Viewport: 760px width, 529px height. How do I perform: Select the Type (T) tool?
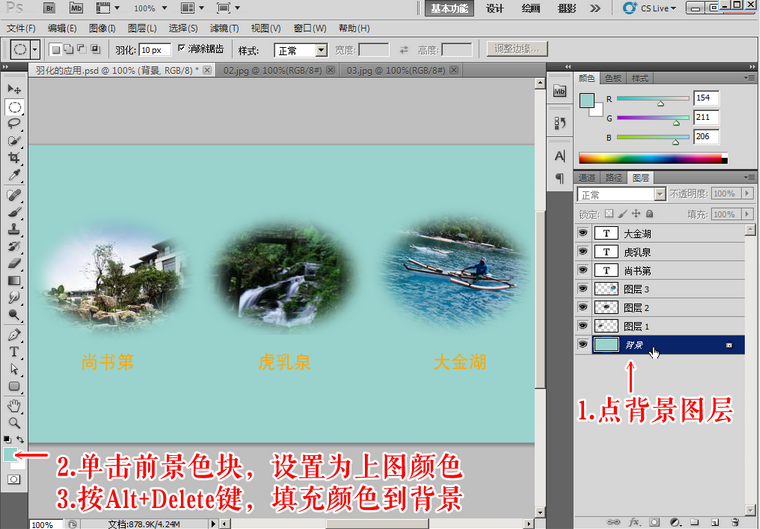(15, 351)
